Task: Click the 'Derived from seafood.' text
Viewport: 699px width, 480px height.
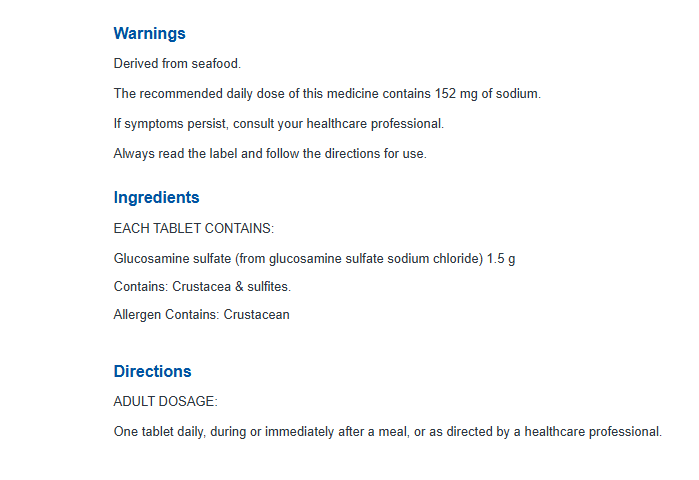Action: [x=177, y=64]
